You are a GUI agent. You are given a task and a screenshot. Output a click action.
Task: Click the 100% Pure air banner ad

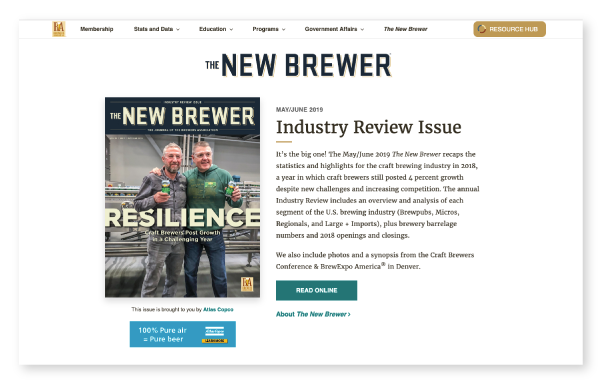(183, 334)
